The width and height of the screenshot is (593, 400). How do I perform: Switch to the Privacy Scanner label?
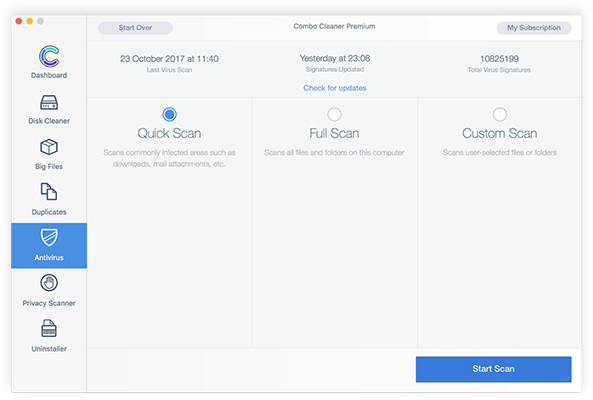49,303
